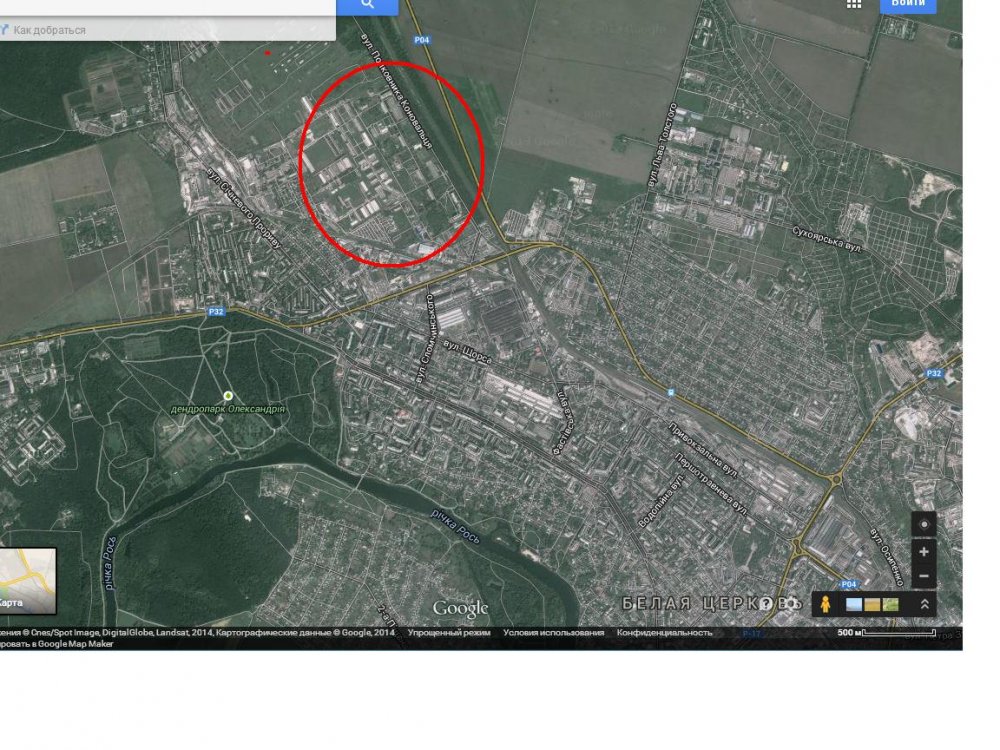Click the directions arrow icon beside Как добраться
This screenshot has height=750, width=1000.
point(4,29)
